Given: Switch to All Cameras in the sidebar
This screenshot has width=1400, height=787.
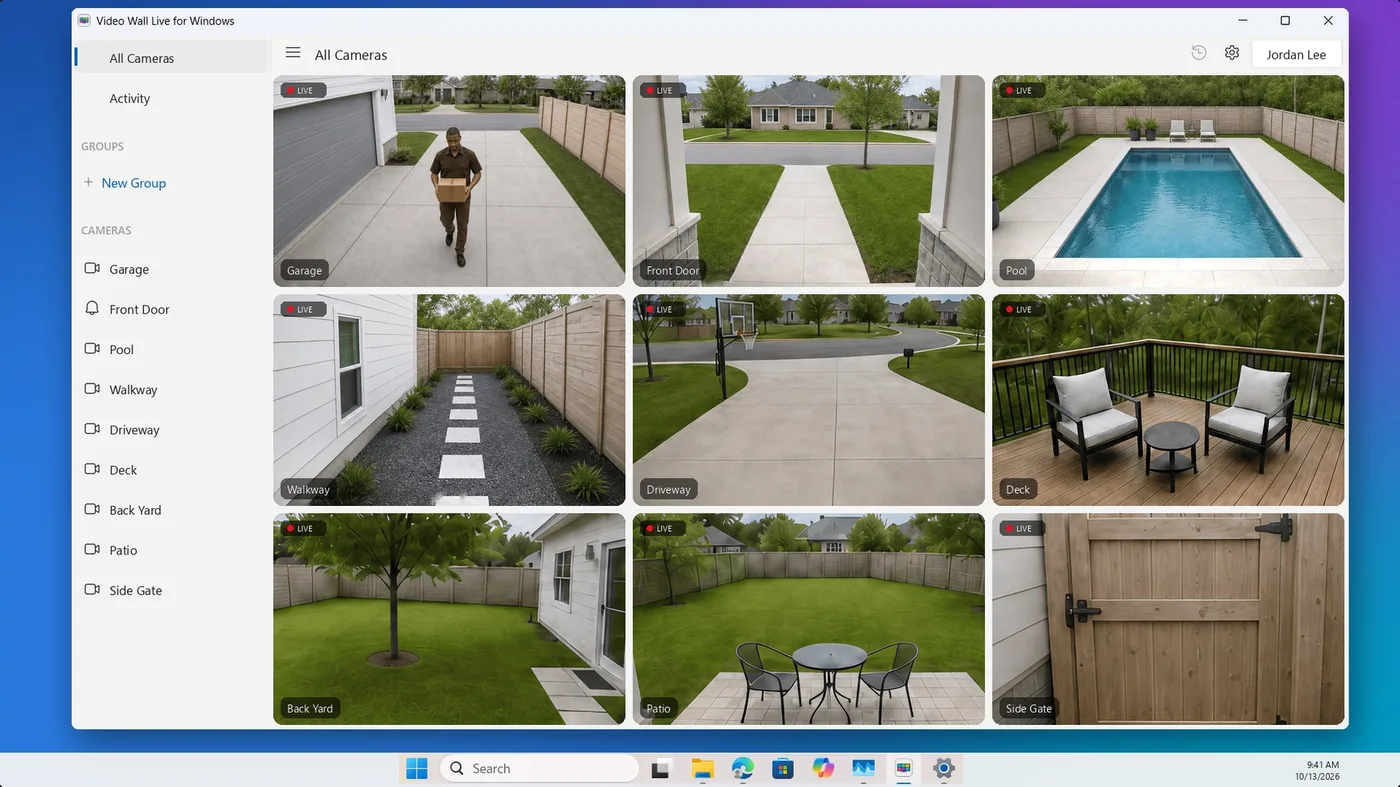Looking at the screenshot, I should [171, 58].
